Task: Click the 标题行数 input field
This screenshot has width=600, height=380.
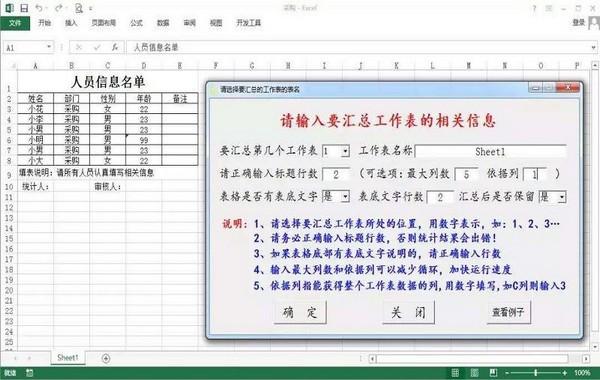Action: [x=336, y=175]
